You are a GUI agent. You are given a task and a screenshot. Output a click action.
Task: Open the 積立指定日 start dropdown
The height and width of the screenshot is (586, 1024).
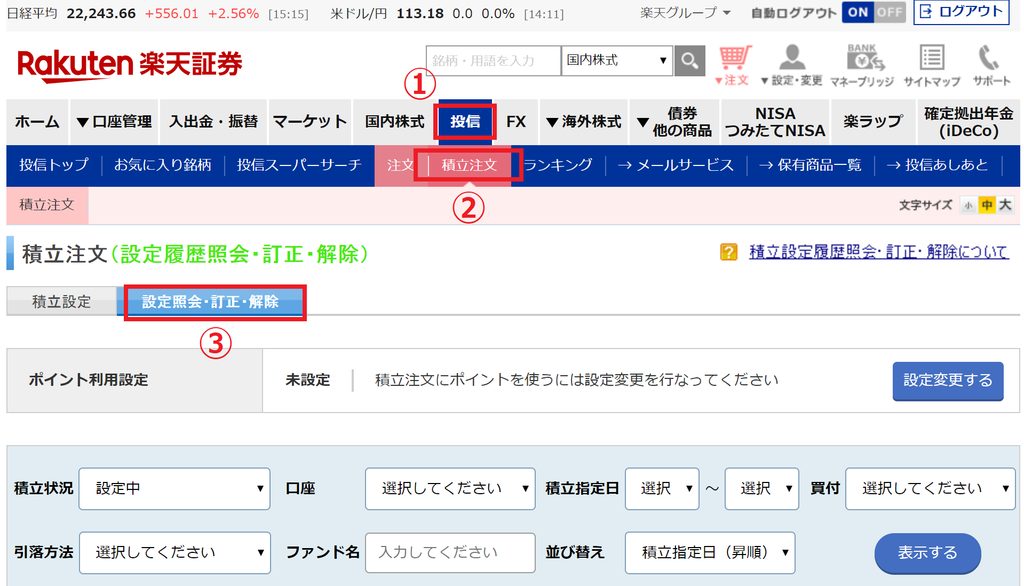662,489
